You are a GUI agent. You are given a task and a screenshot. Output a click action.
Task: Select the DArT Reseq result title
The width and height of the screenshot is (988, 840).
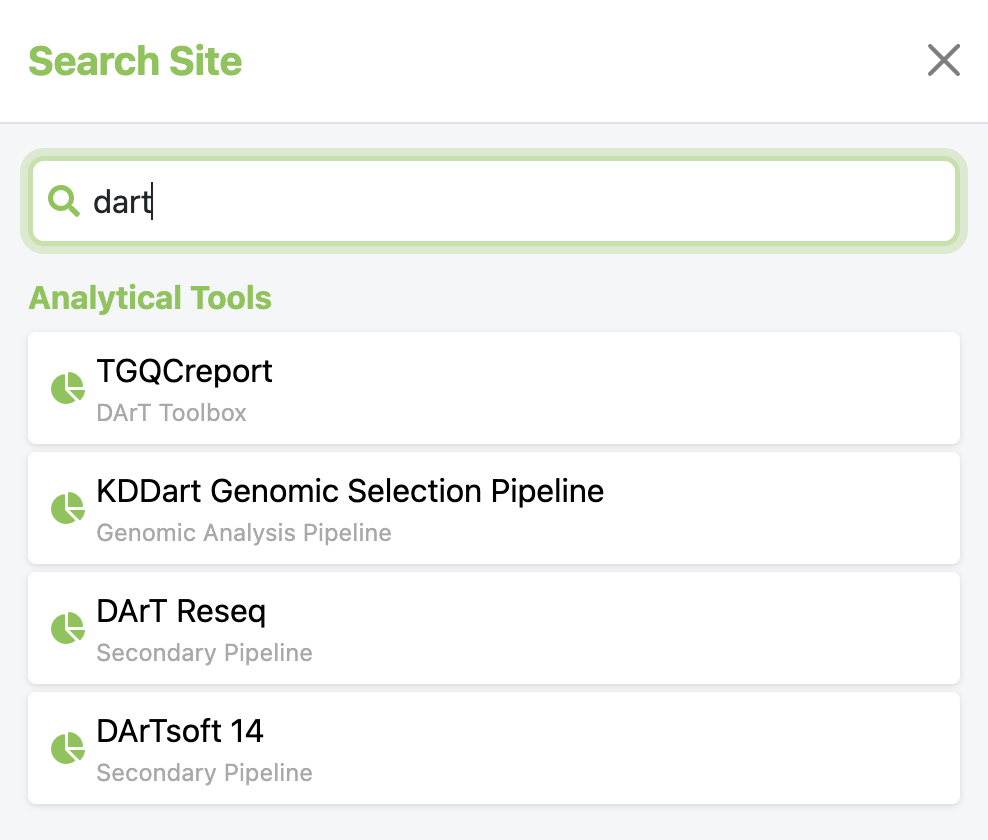pos(181,612)
